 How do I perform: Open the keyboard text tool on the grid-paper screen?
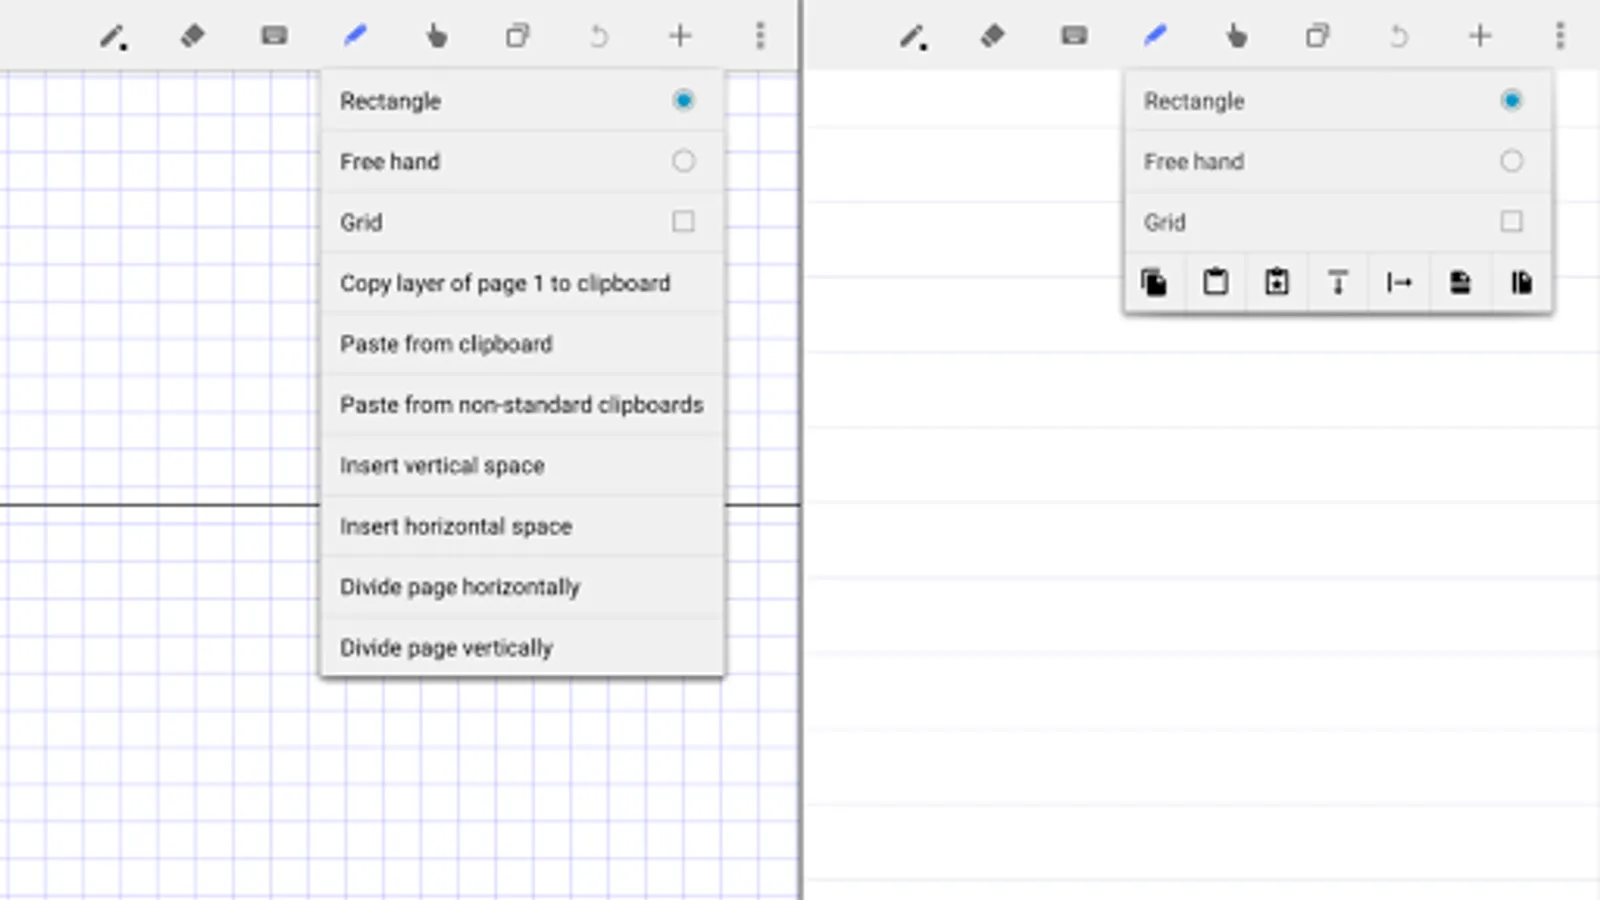coord(274,36)
